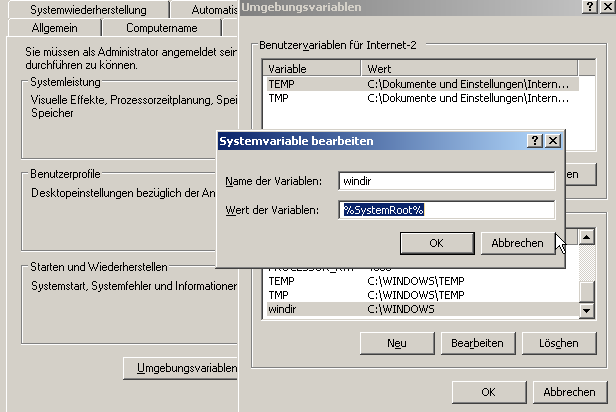Click the Neu button for system variables
This screenshot has height=412, width=616.
(x=396, y=343)
